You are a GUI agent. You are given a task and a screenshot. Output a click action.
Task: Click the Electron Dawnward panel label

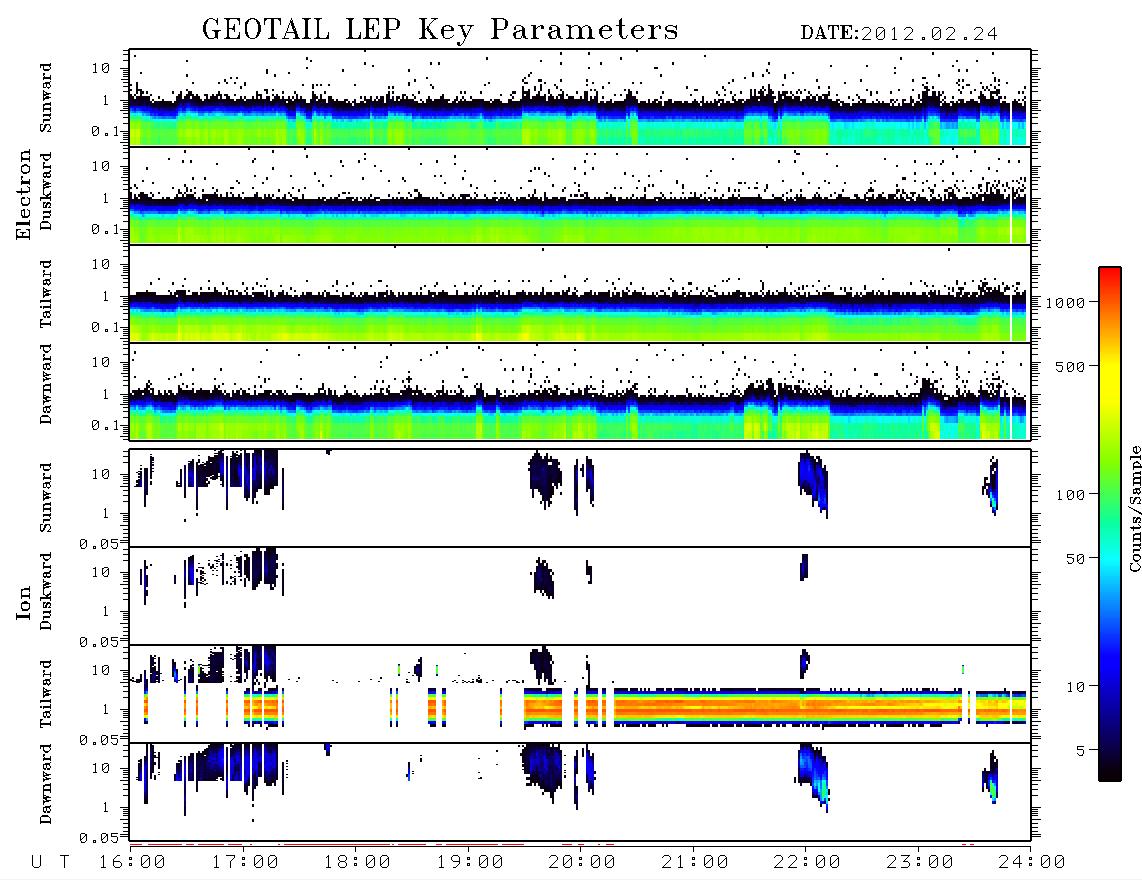(x=46, y=384)
